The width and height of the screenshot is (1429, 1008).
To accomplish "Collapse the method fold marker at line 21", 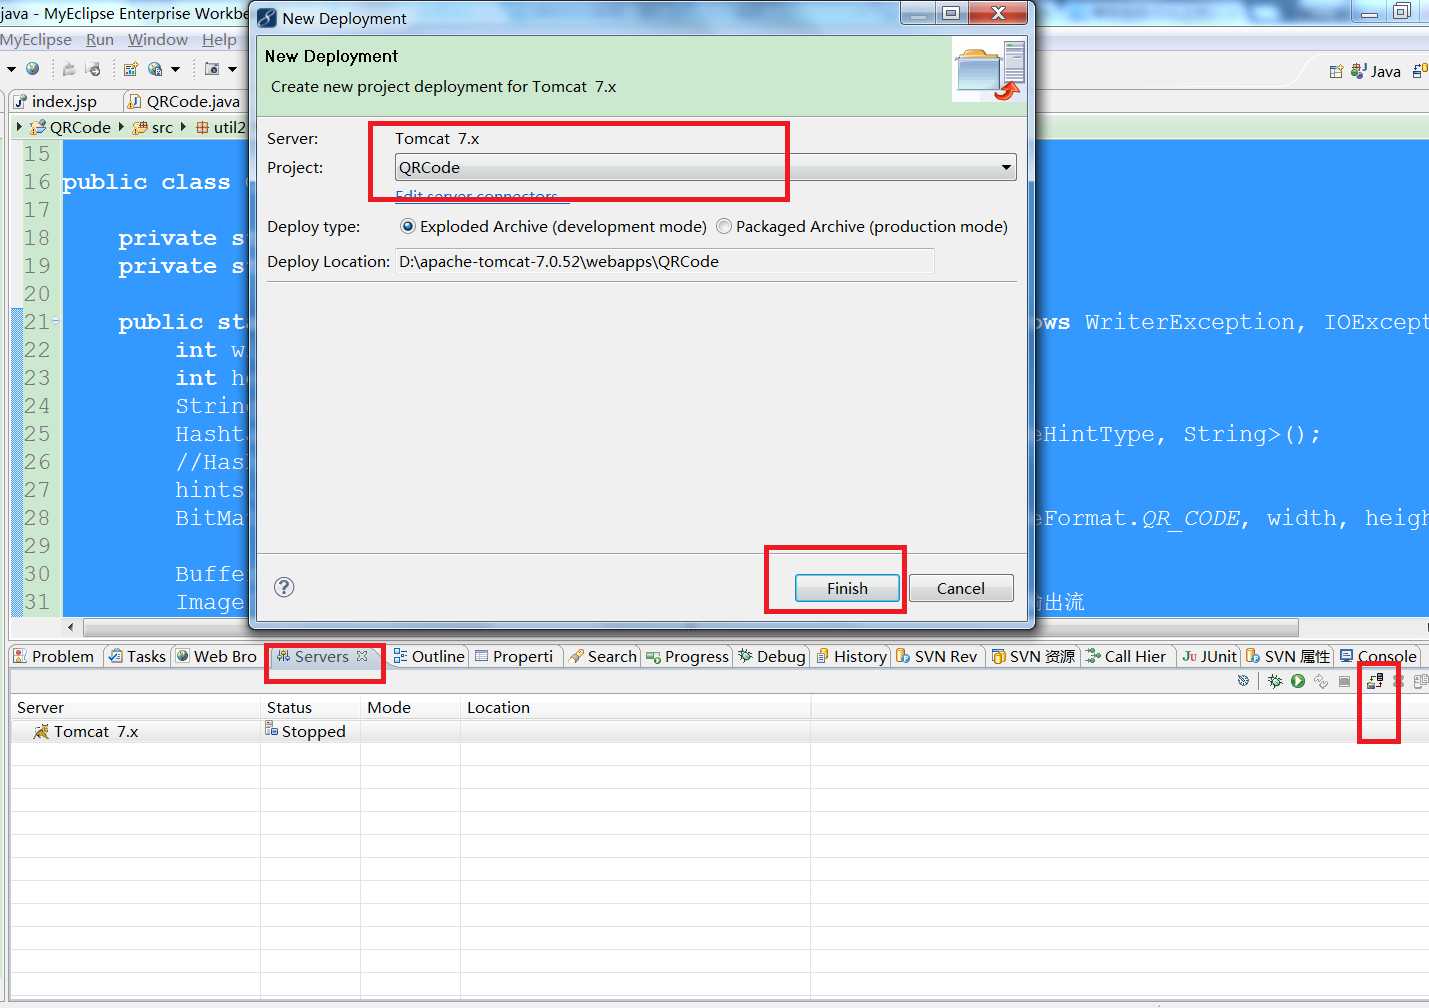I will click(x=56, y=322).
